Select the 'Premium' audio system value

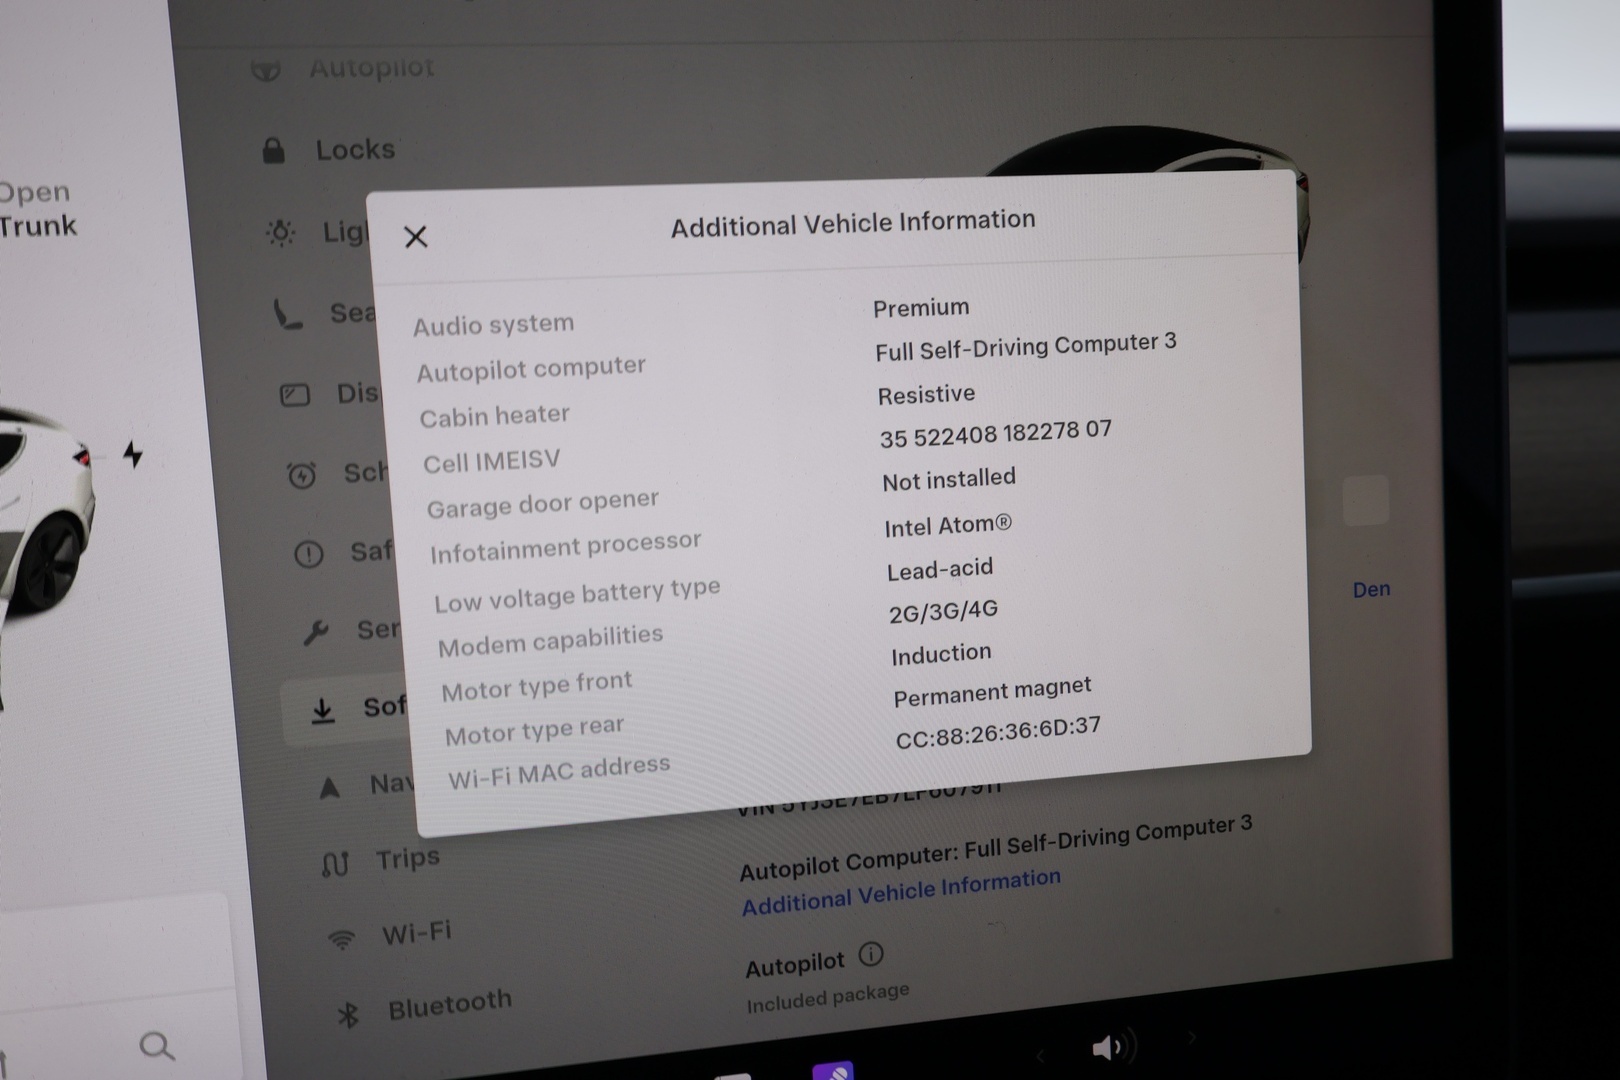pos(921,308)
